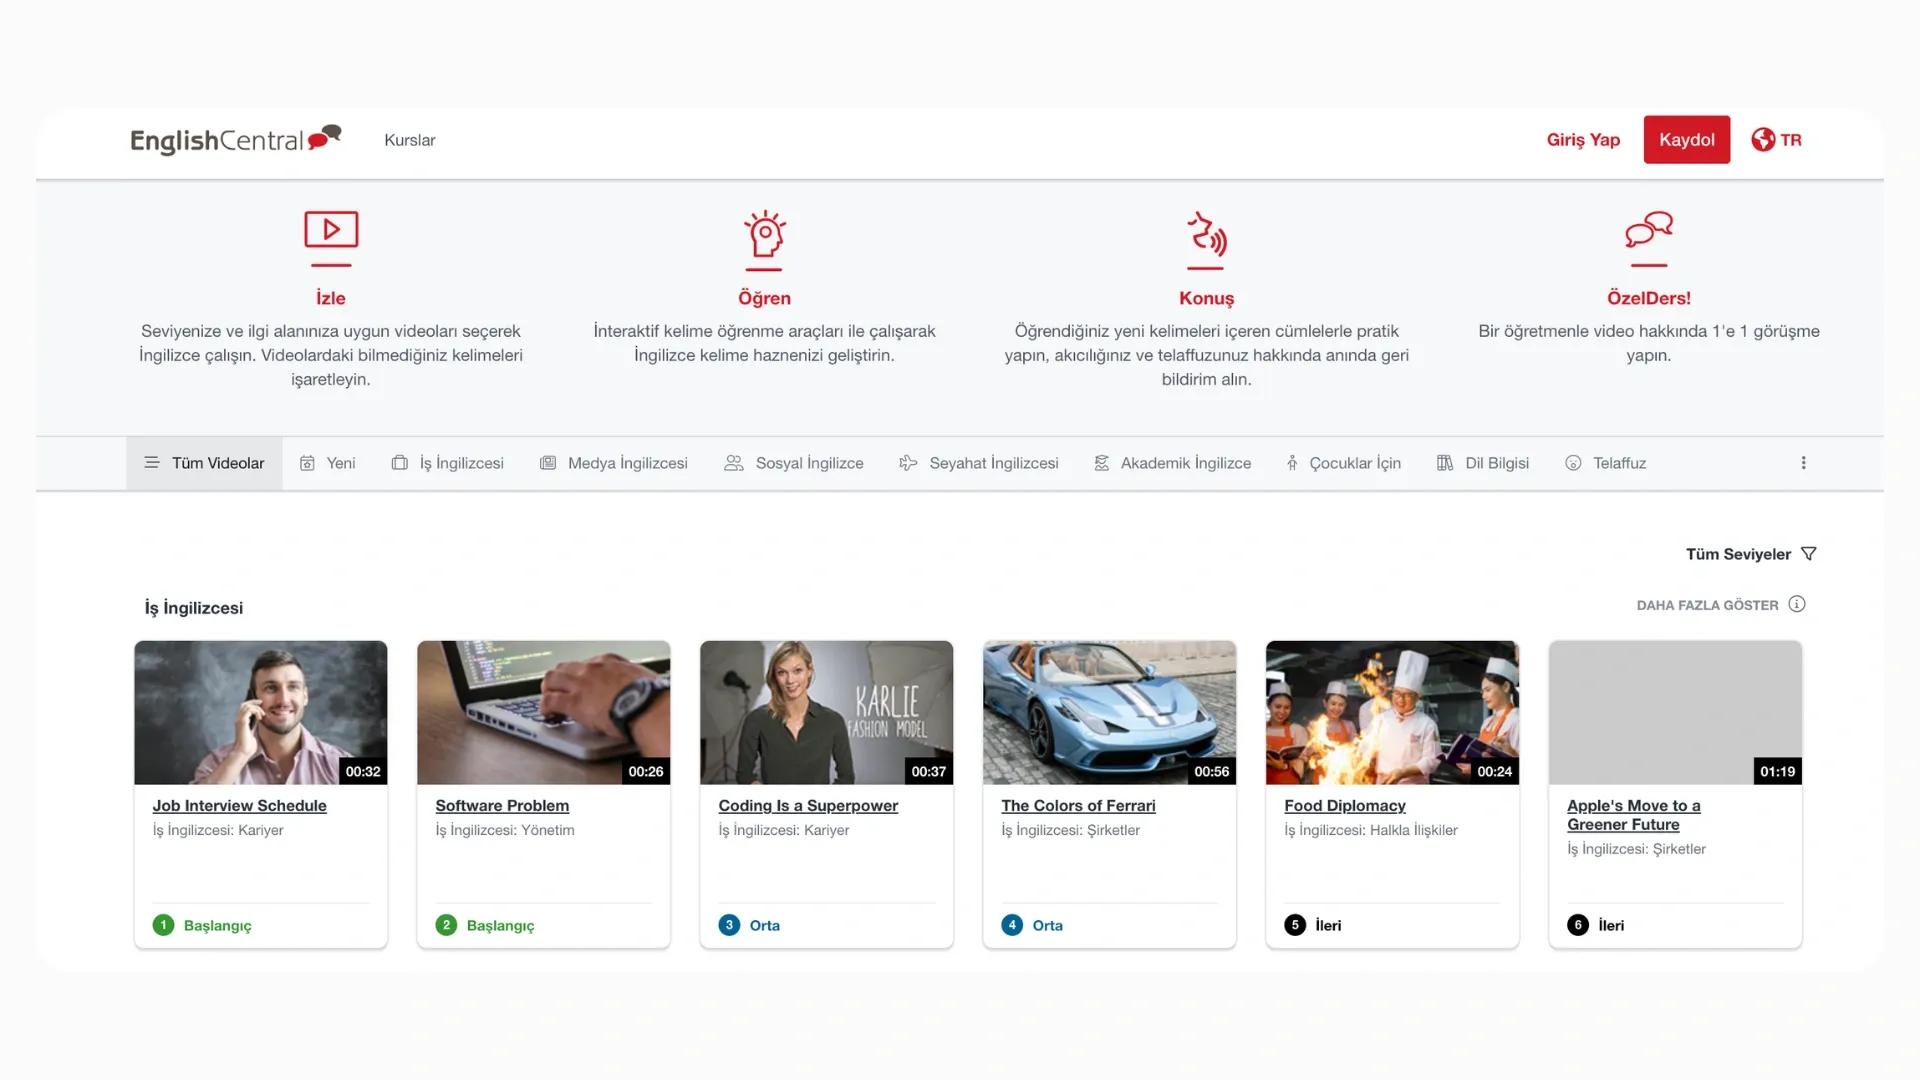Click the EnglishCentral logo

(x=236, y=140)
